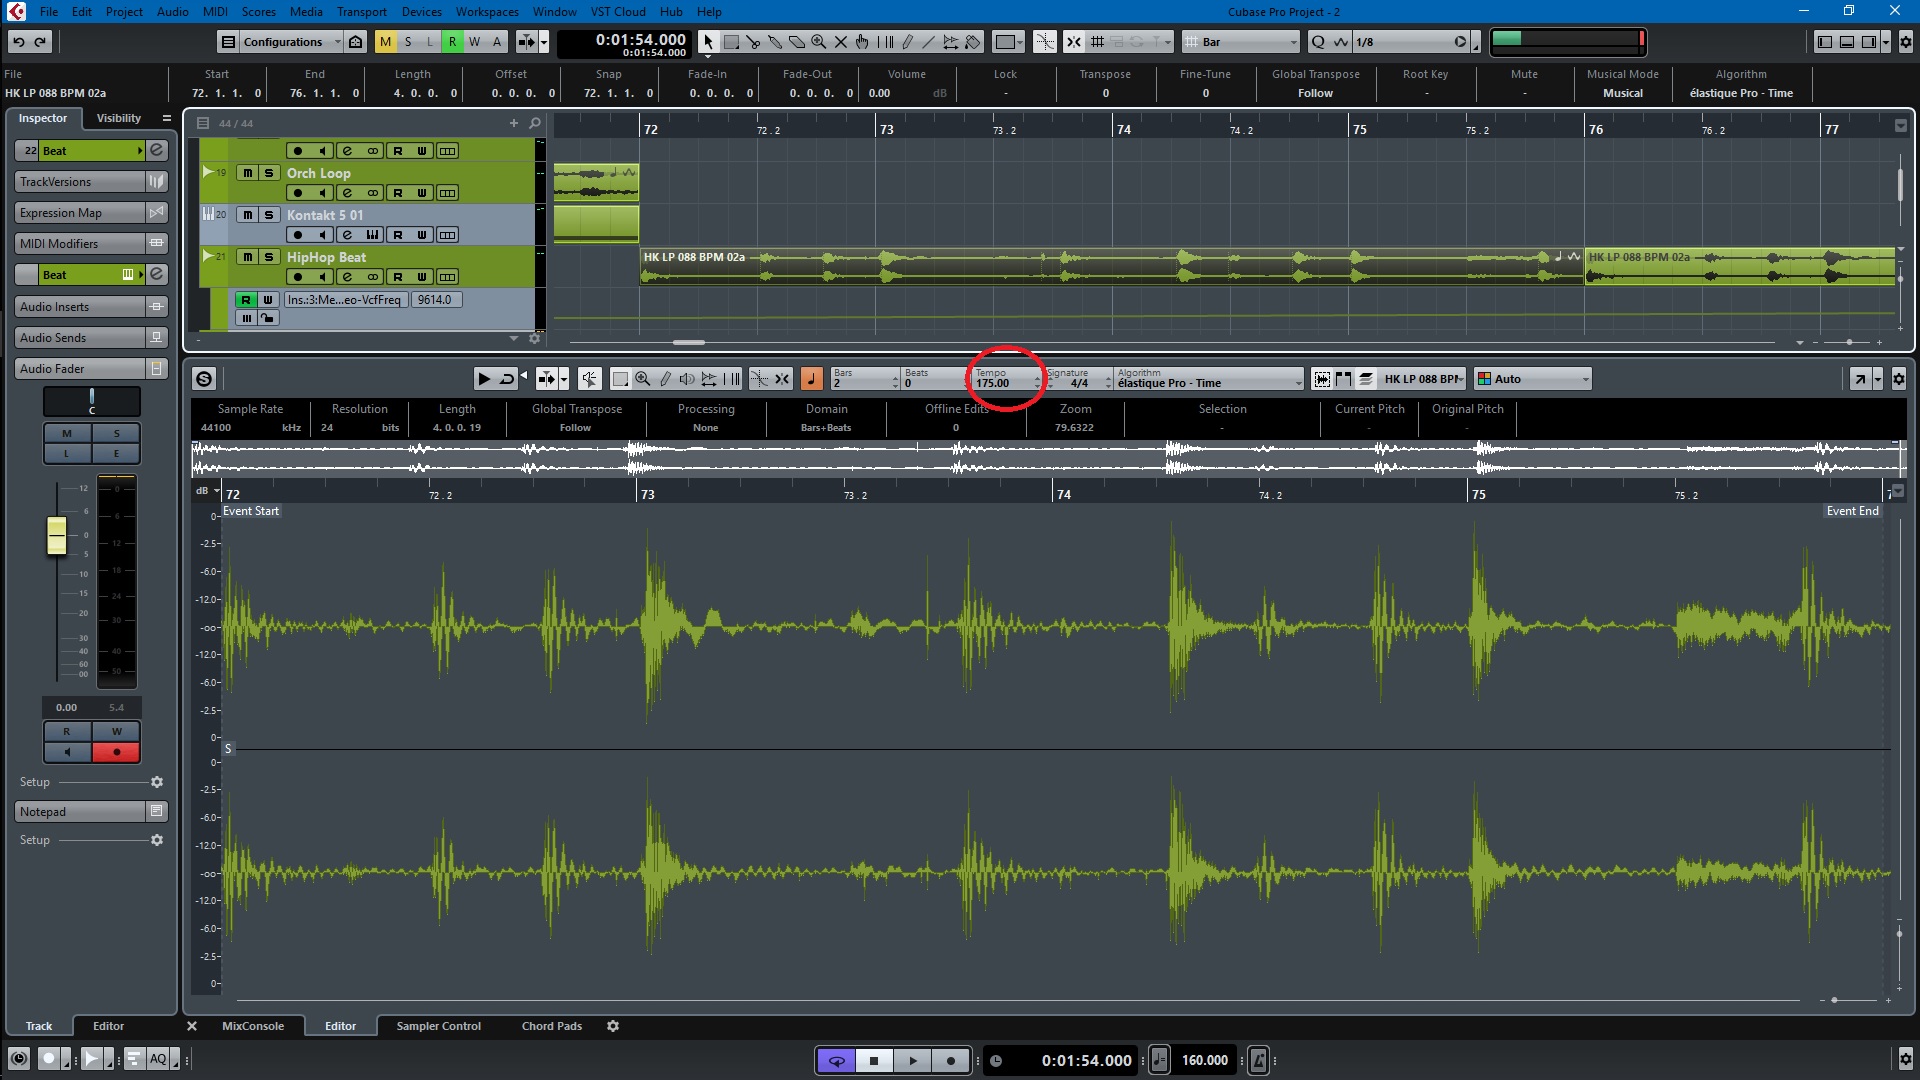Solo the Orch Loop track

[269, 173]
